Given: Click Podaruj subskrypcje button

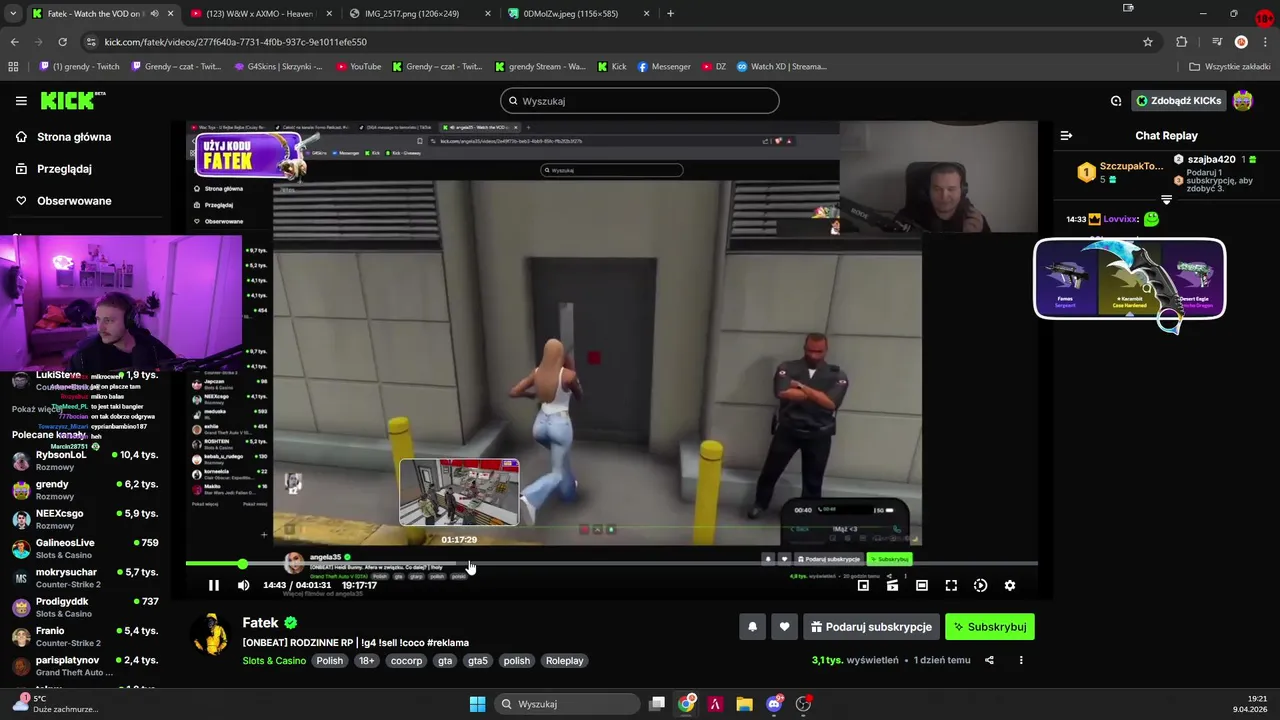Looking at the screenshot, I should click(871, 627).
